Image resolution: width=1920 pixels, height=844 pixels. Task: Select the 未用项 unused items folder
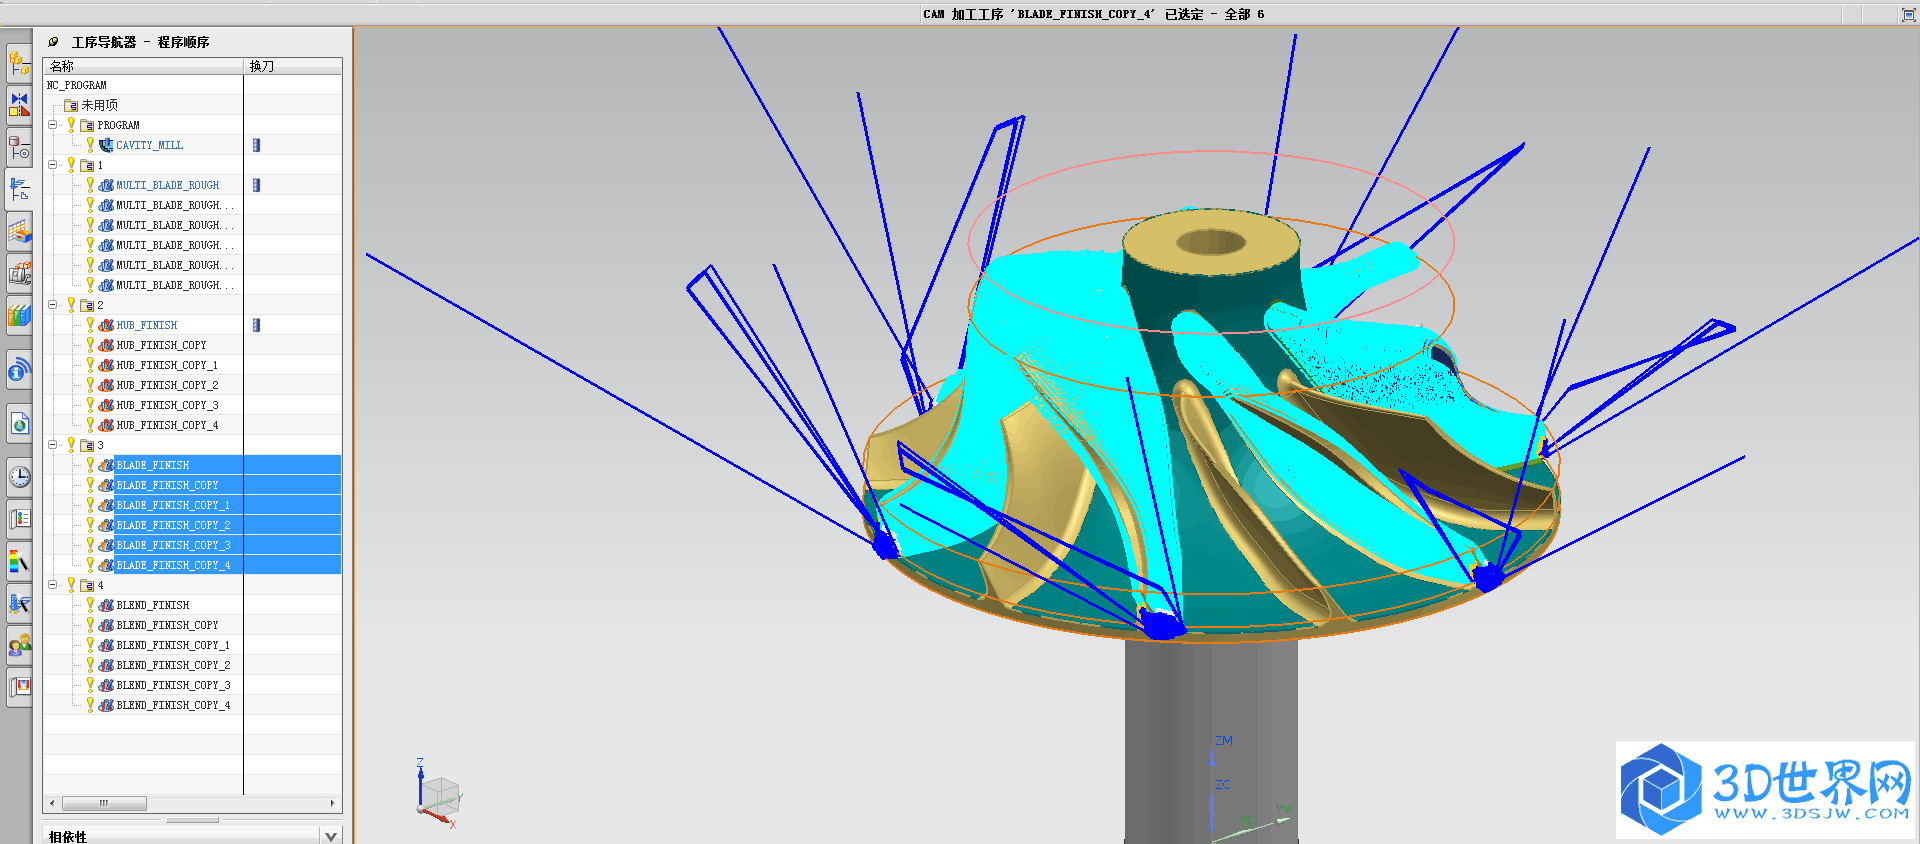click(x=99, y=105)
